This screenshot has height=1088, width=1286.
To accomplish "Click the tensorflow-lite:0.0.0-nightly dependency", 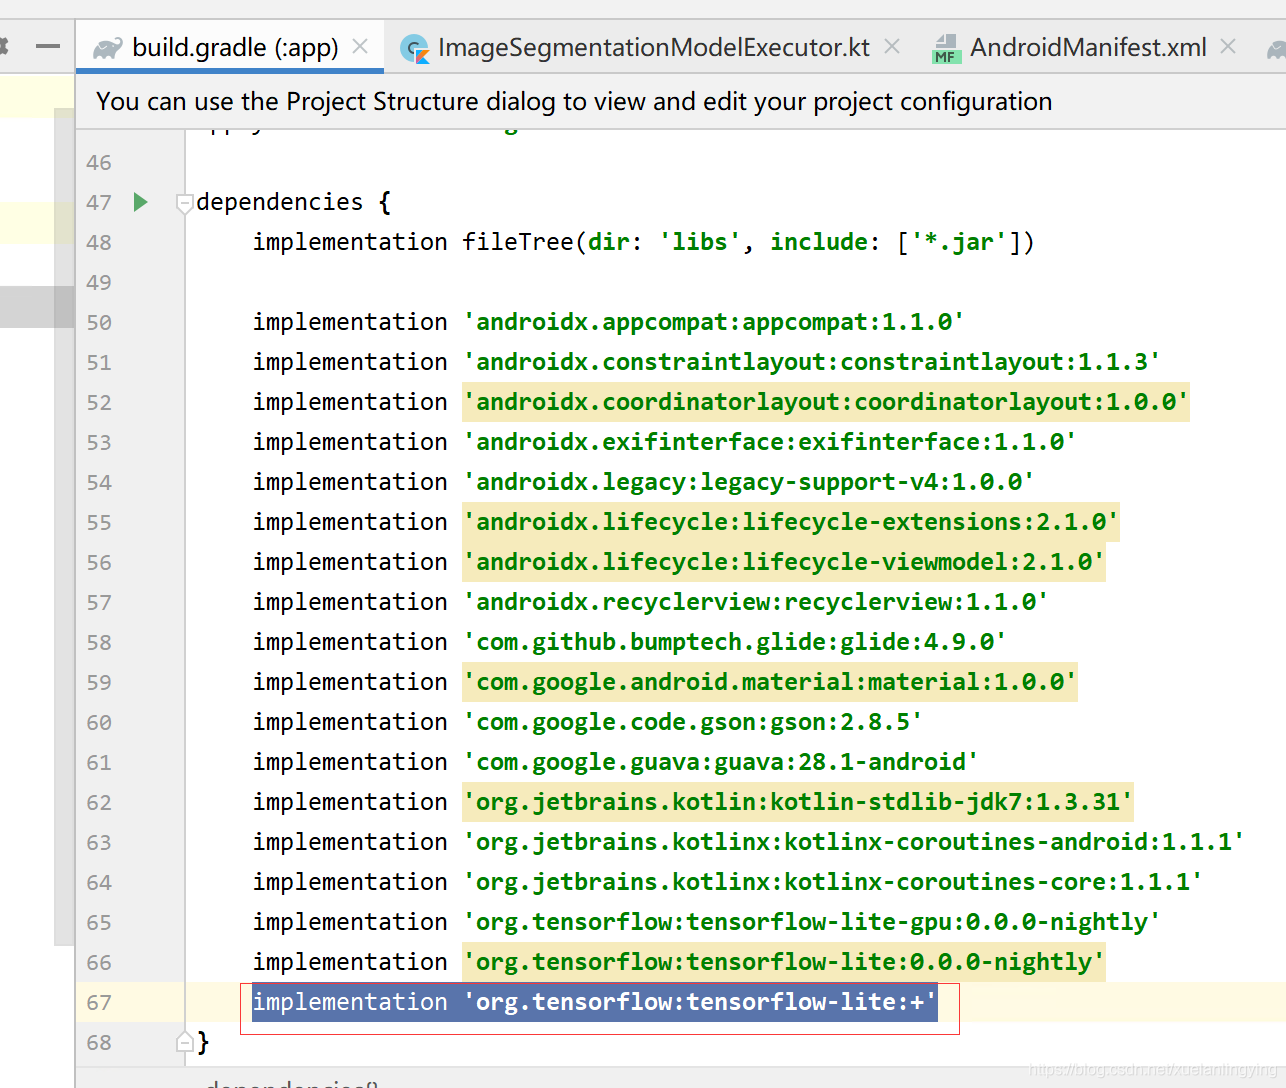I will [783, 962].
